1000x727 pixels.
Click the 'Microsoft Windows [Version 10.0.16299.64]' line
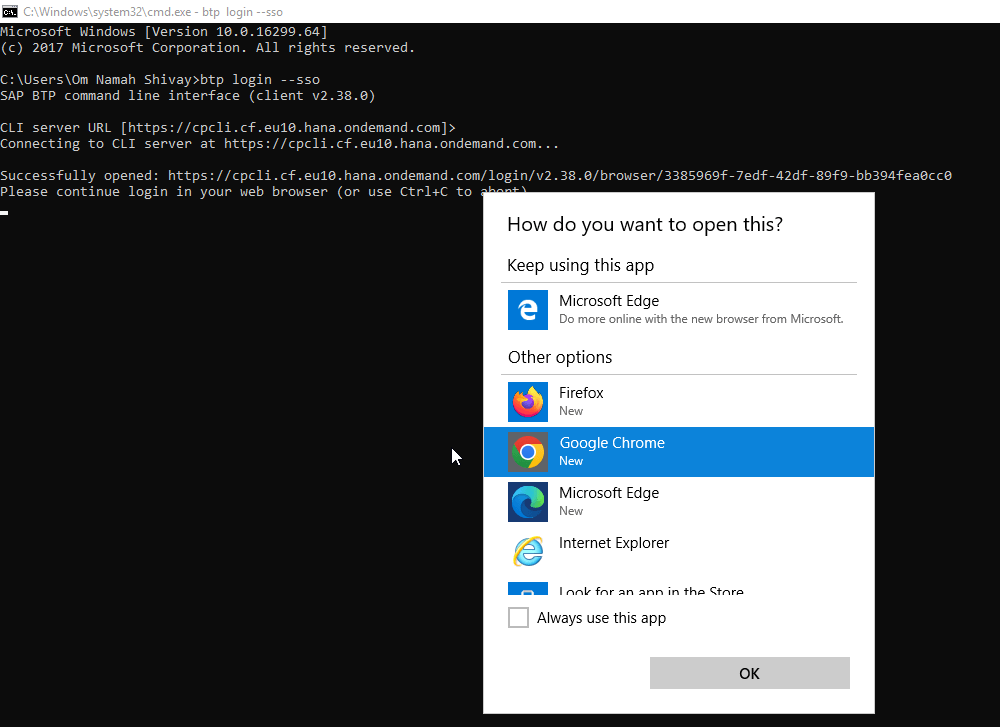coord(164,31)
